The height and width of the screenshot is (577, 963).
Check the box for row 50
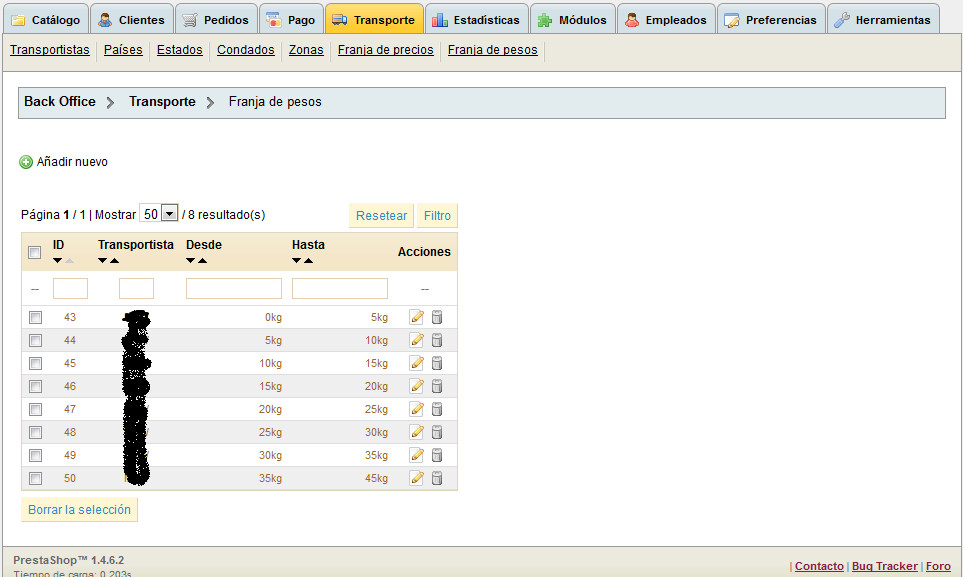(36, 479)
